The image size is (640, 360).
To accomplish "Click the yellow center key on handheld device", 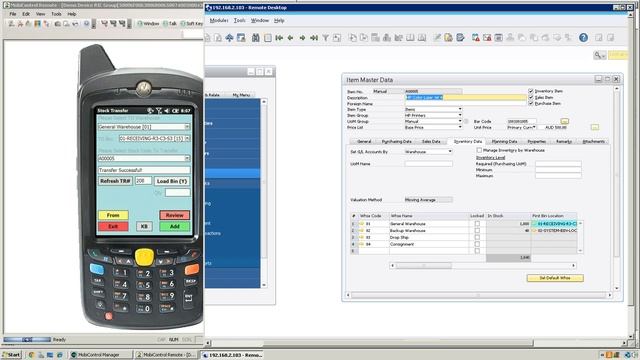I will (x=144, y=257).
